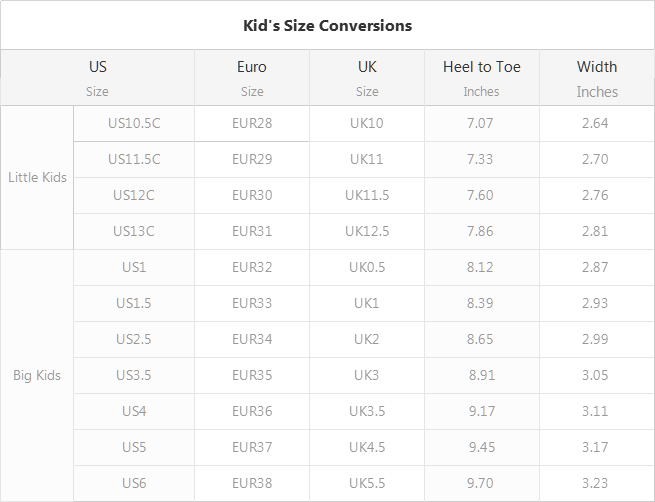Select the UK11.5 cell

(367, 195)
